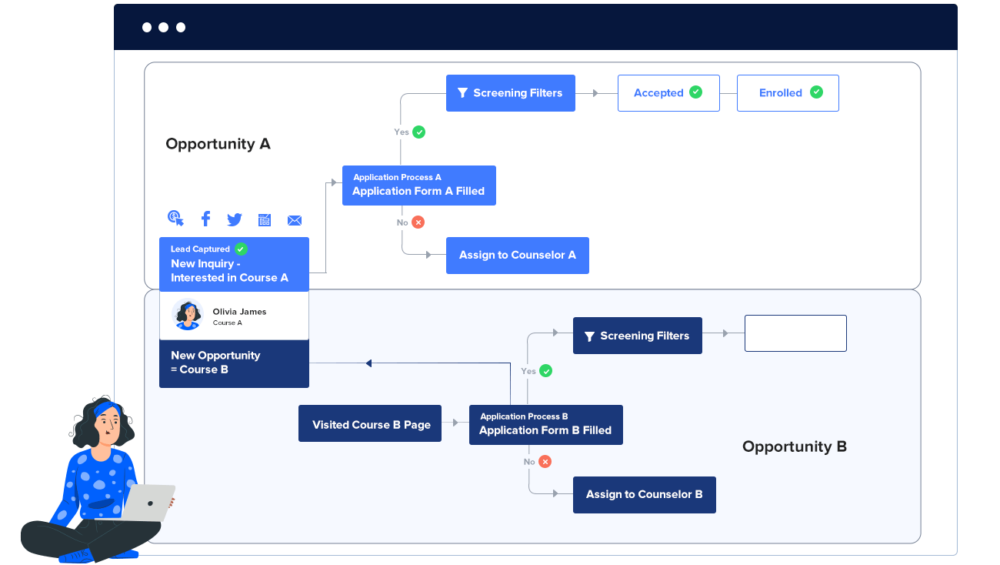Click Assign to Counselor B node
This screenshot has height=565, width=1000.
644,494
